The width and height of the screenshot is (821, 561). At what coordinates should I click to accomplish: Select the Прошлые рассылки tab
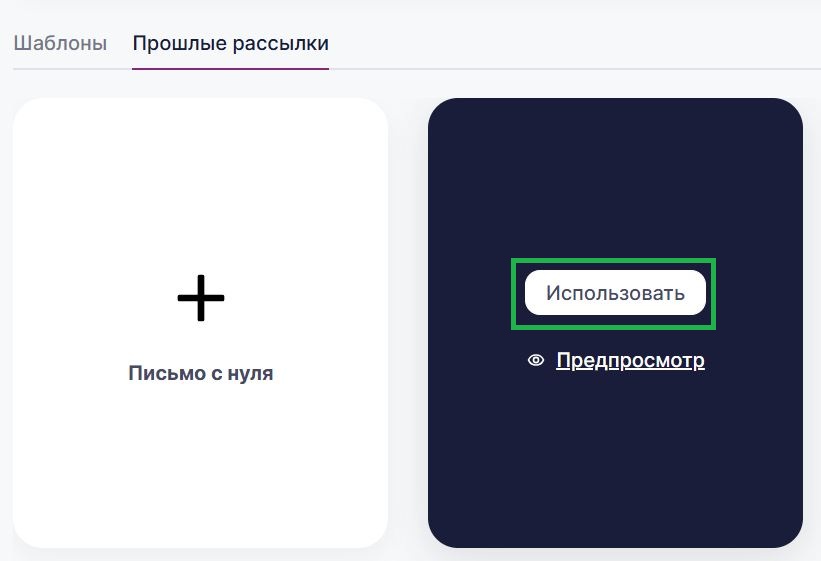tap(230, 44)
